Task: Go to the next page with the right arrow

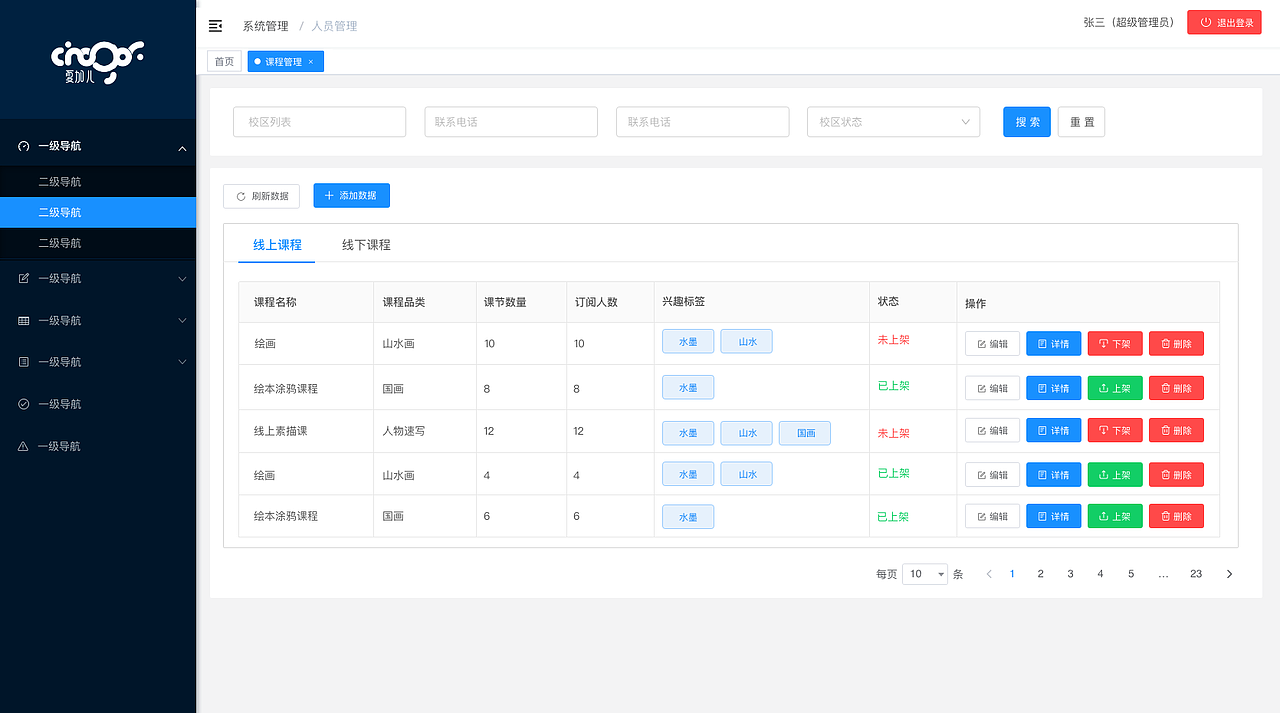Action: (1229, 574)
